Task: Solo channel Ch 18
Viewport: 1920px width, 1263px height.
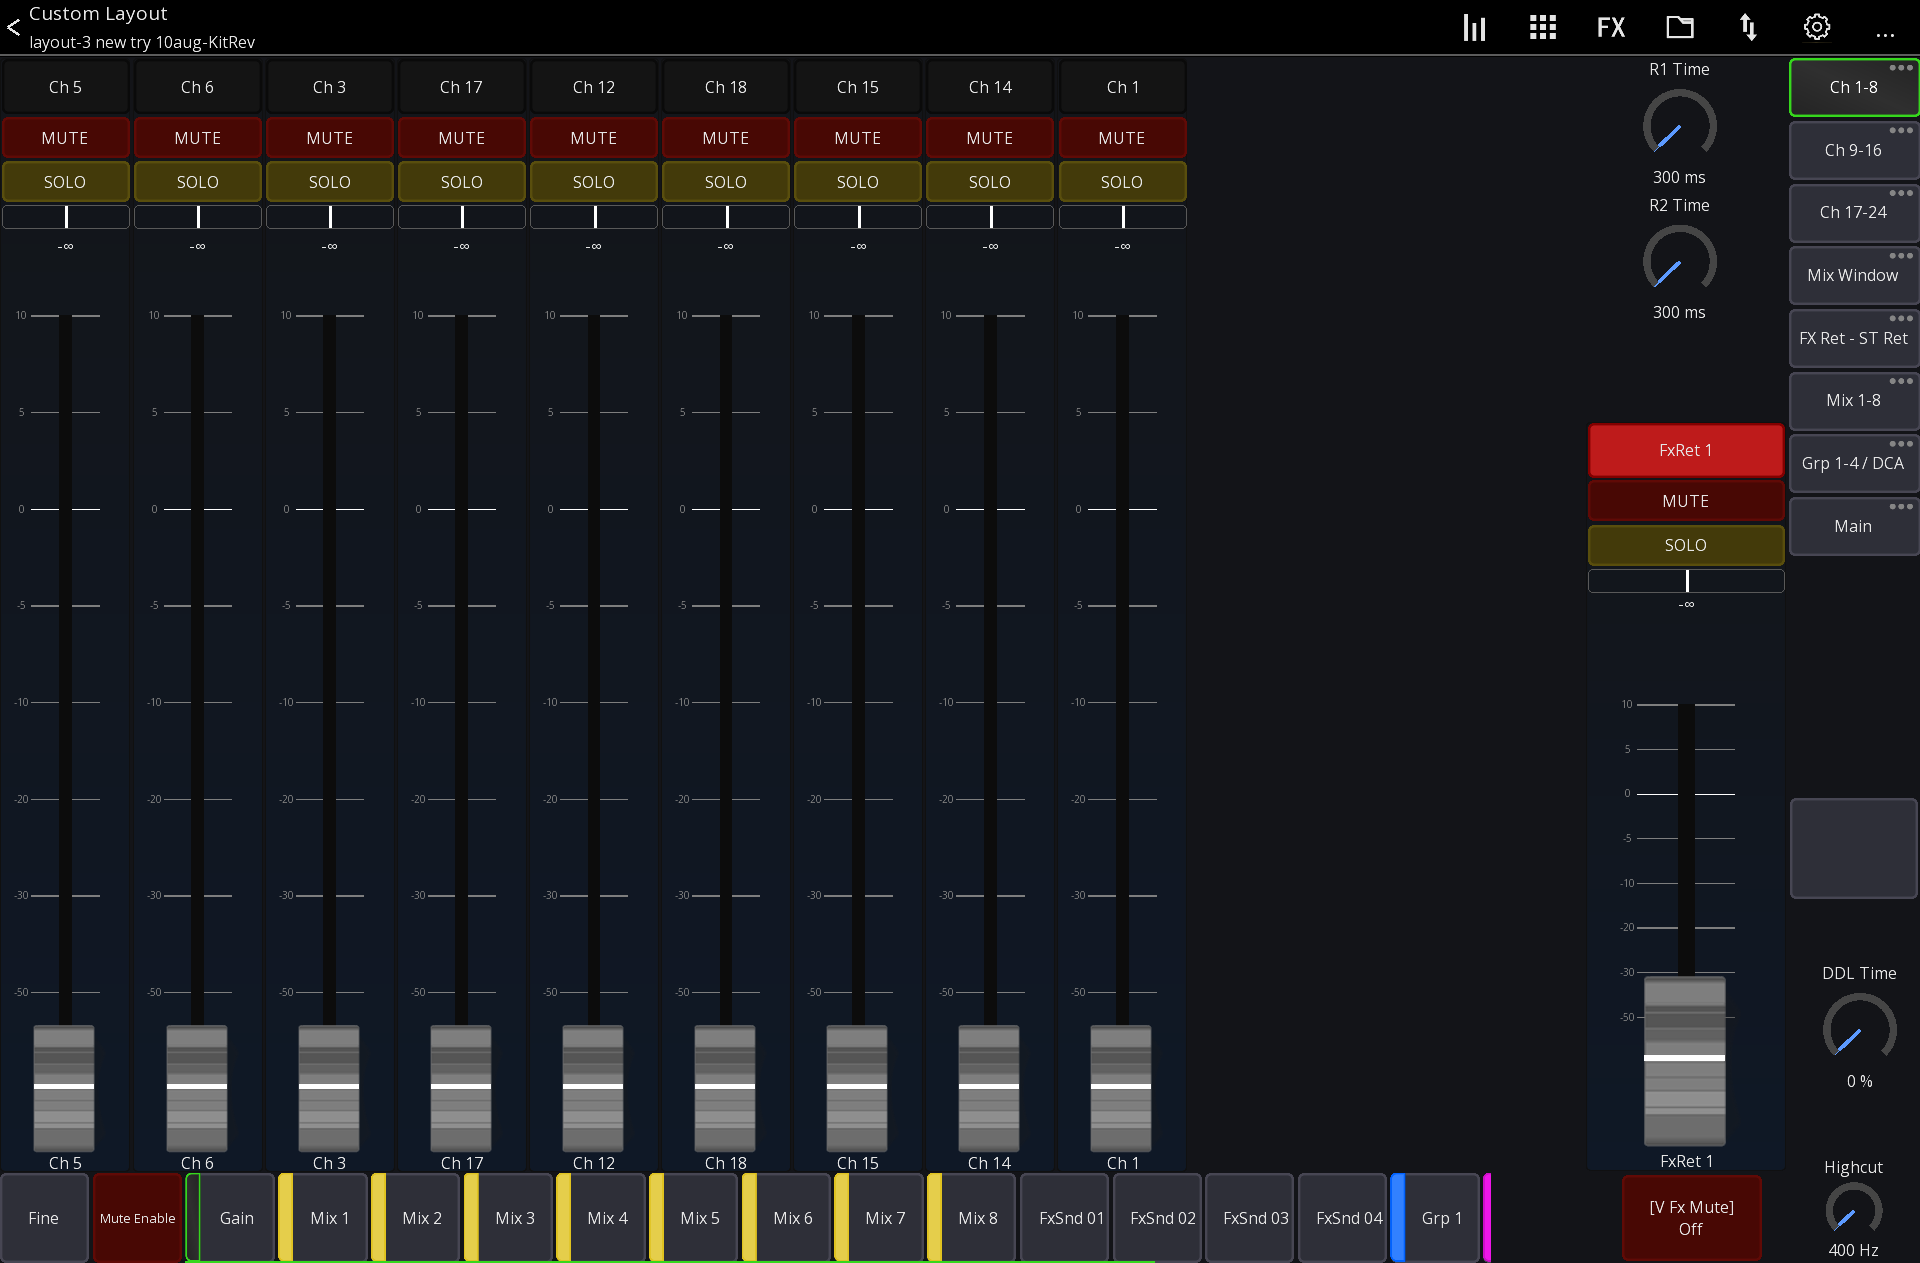Action: [x=725, y=182]
